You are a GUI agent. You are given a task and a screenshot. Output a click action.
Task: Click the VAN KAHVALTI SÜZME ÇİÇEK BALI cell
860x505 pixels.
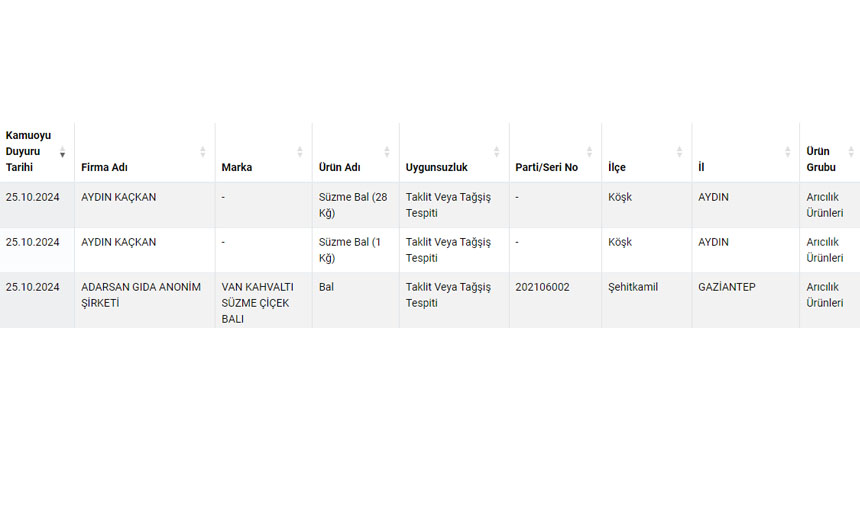coord(257,302)
